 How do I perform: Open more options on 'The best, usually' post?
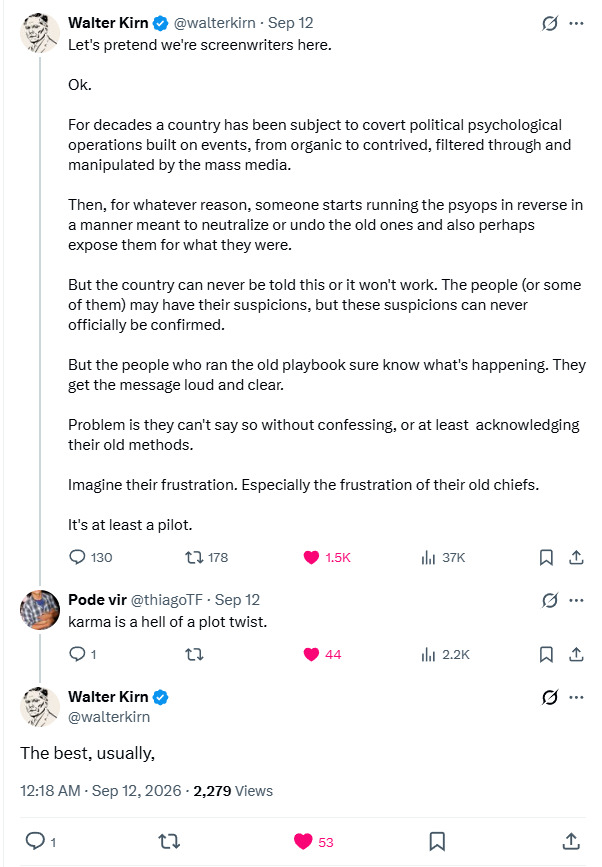(576, 697)
